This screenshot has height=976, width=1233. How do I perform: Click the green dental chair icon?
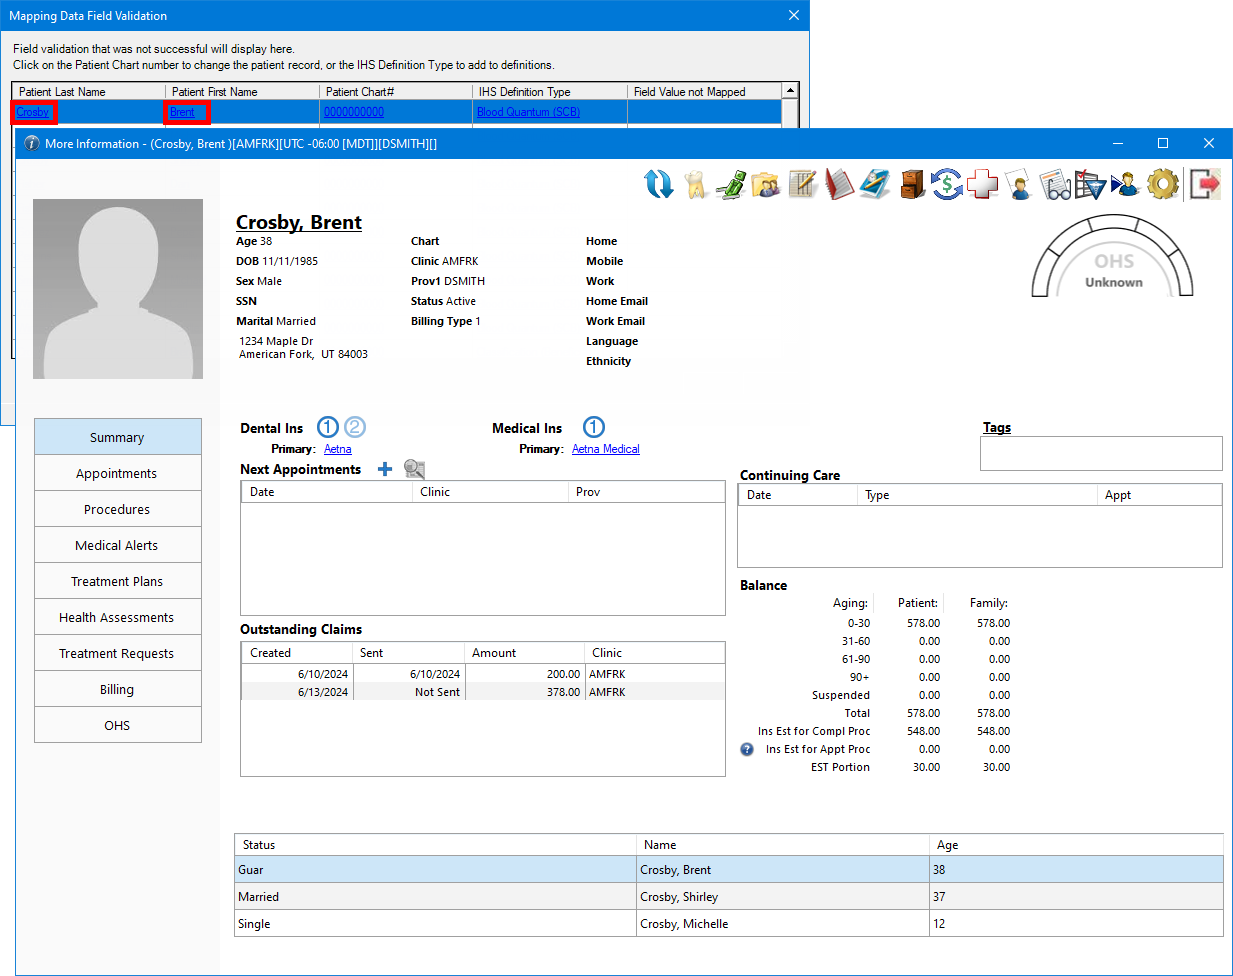731,184
